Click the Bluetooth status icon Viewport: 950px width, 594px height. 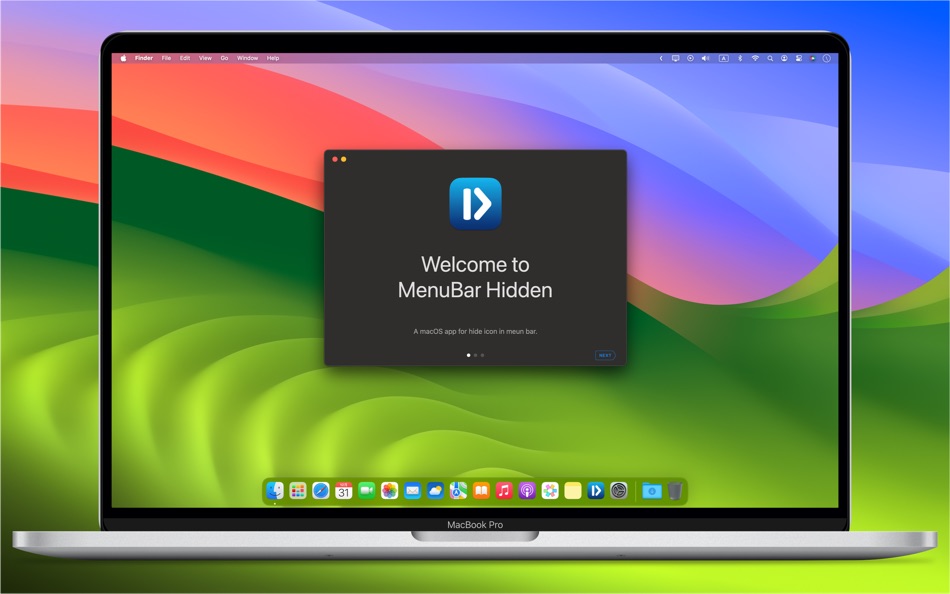coord(740,58)
